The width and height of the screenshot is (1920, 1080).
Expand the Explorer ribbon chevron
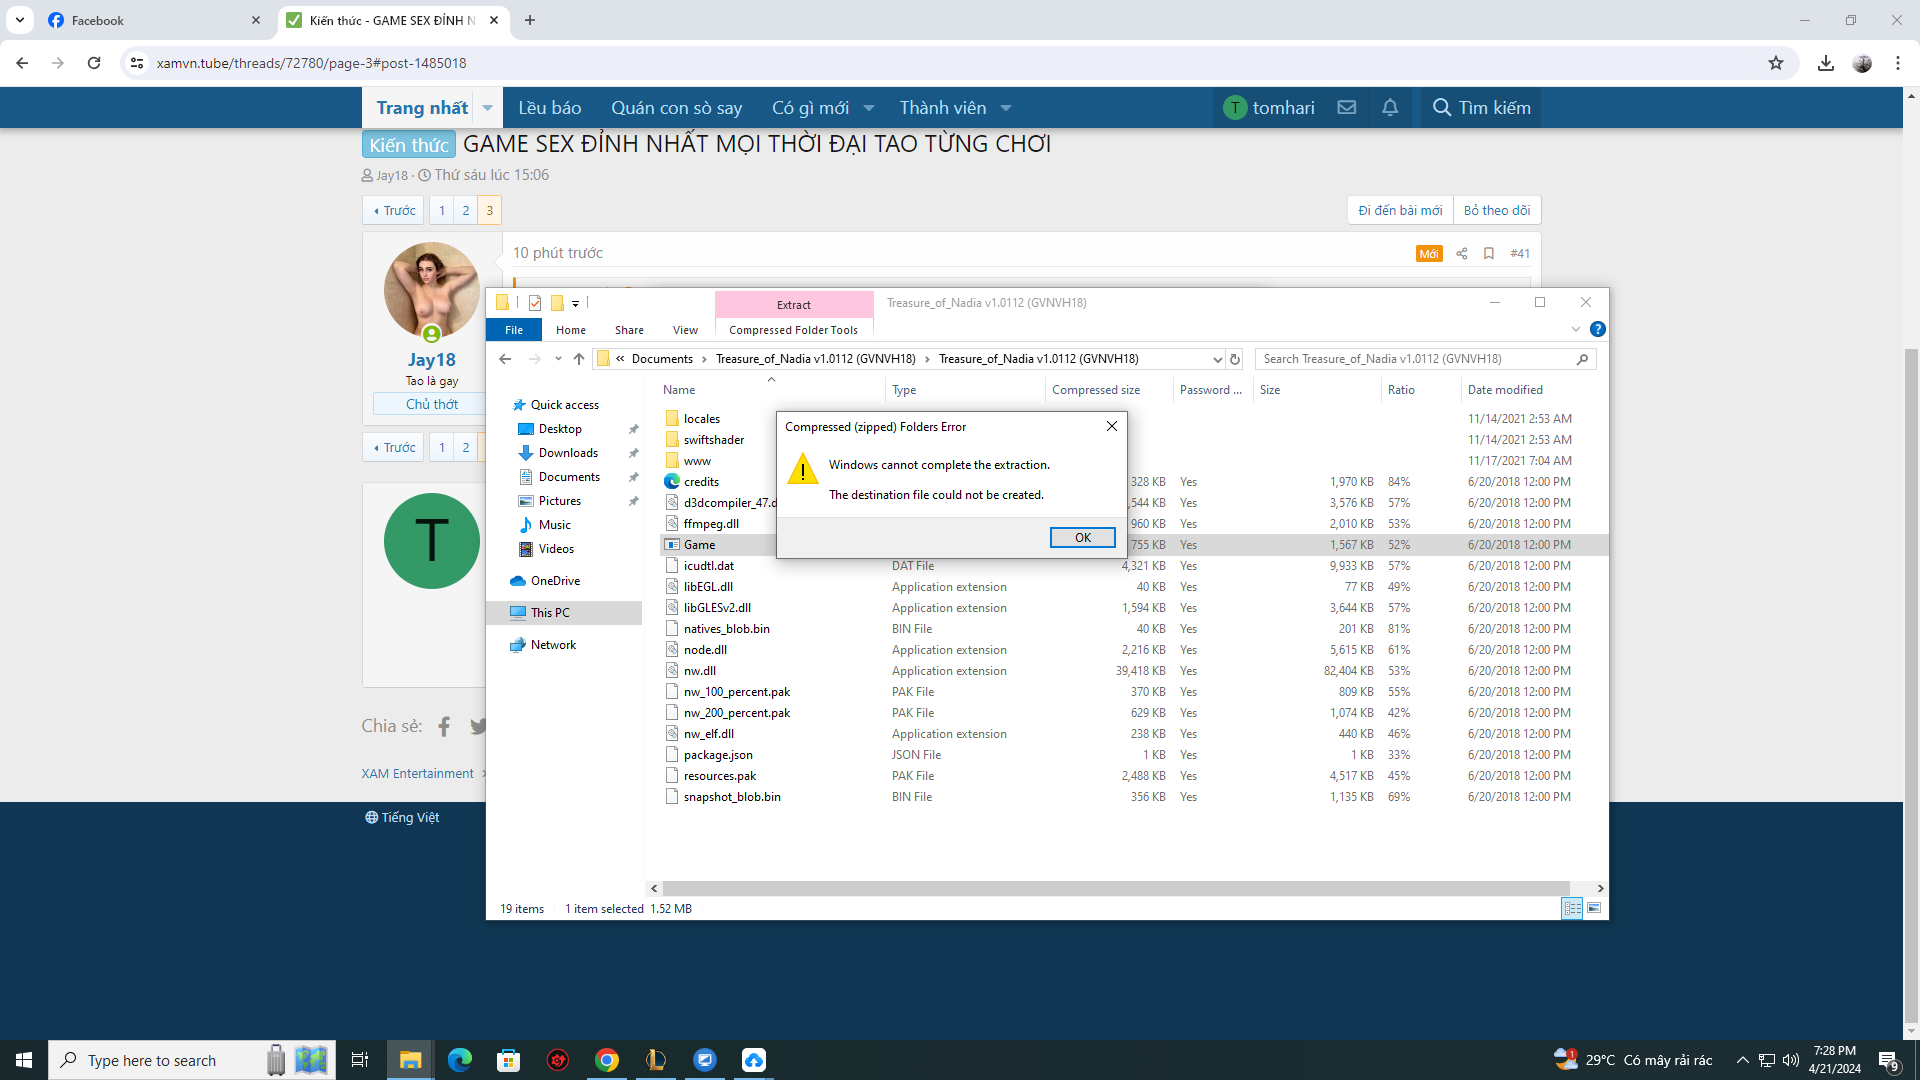(1576, 329)
